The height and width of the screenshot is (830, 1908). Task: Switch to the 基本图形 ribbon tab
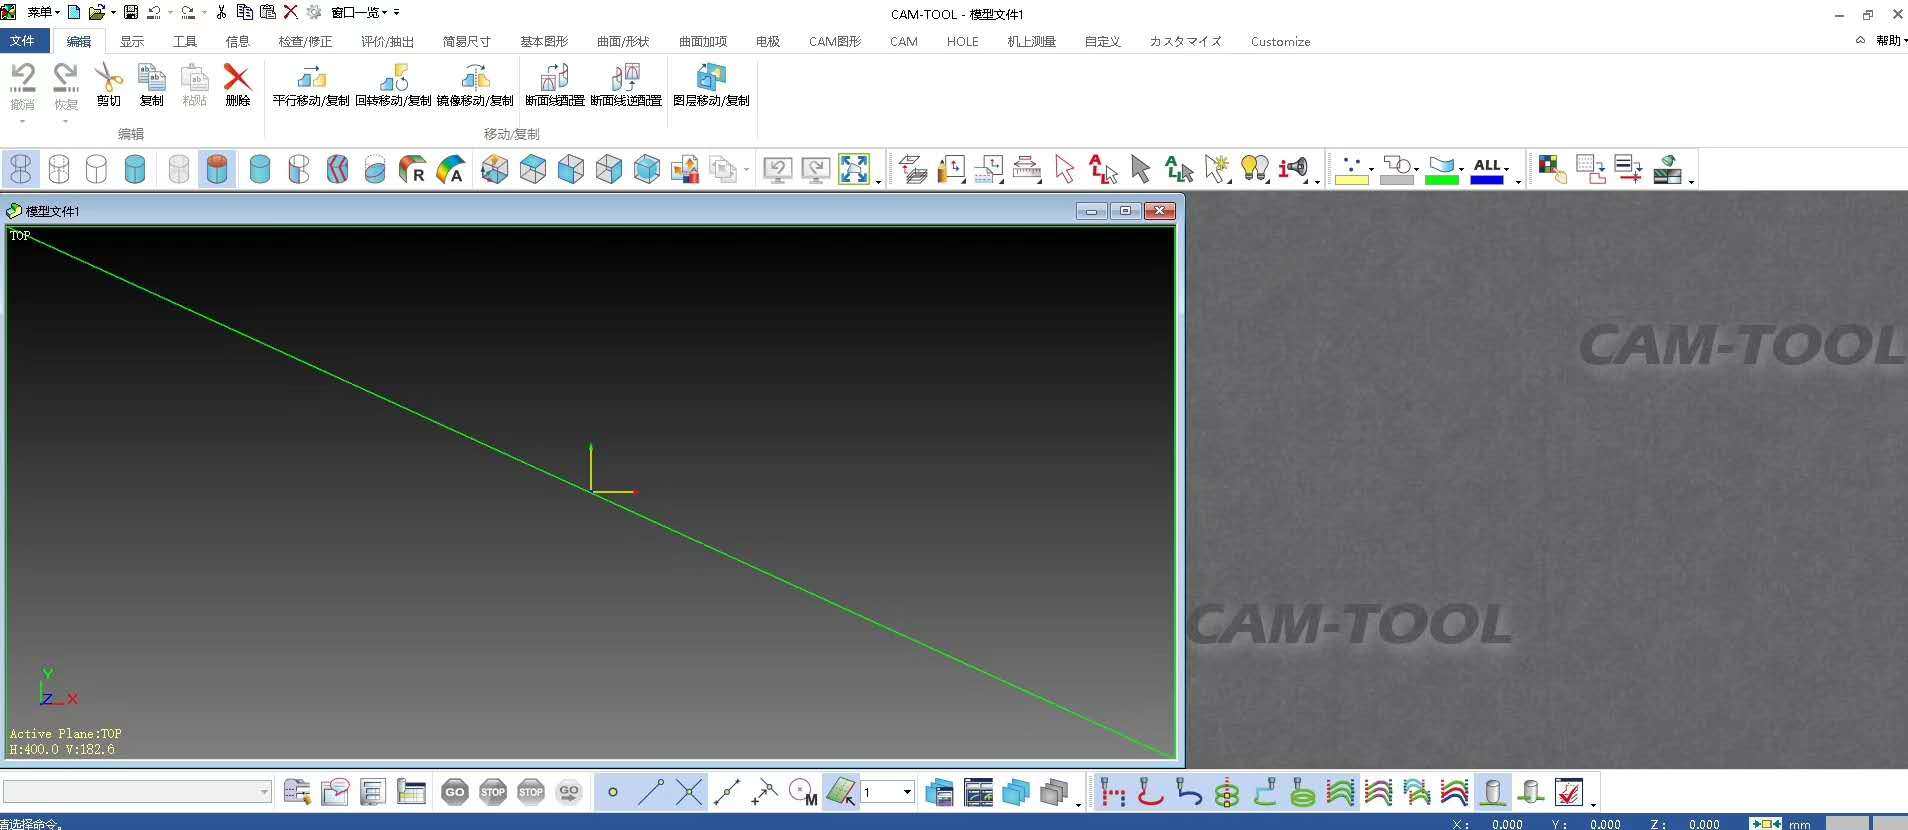(543, 41)
